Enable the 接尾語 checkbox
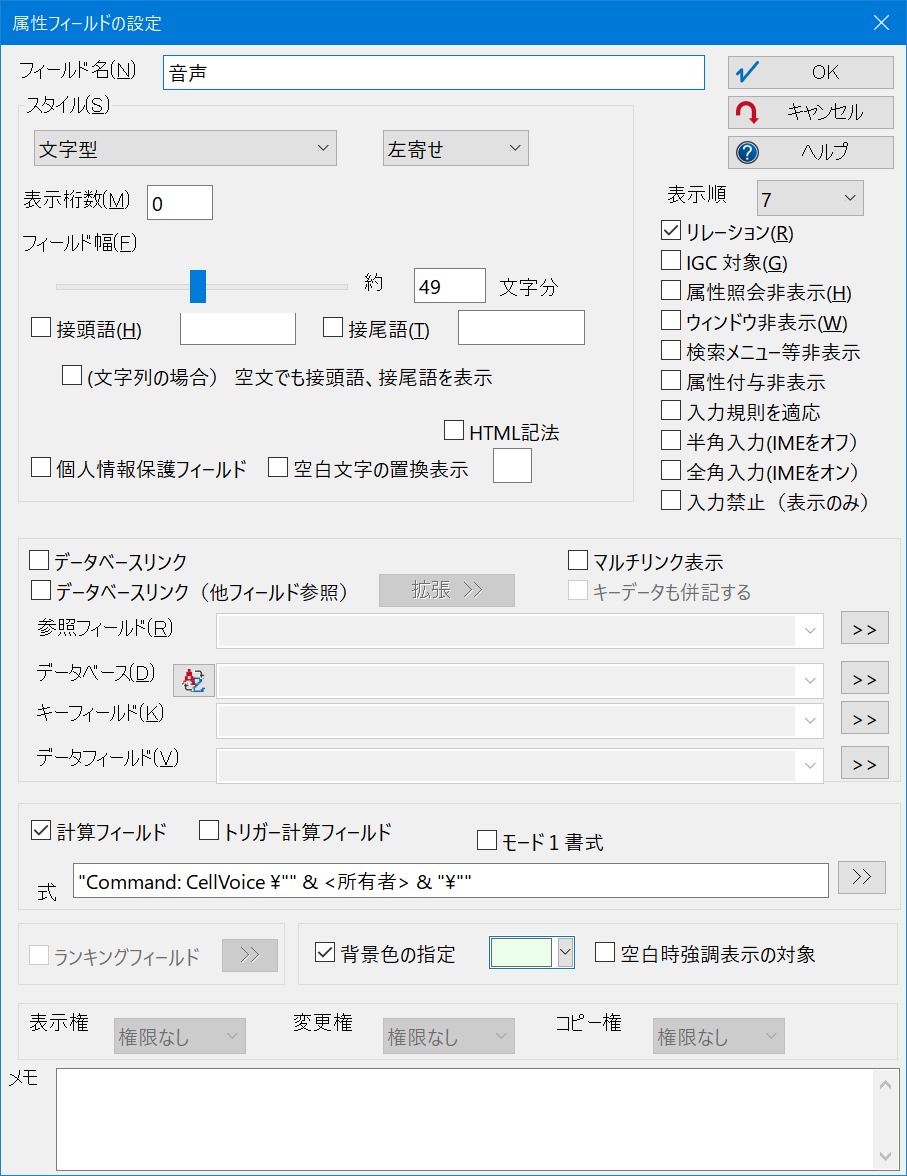Image resolution: width=907 pixels, height=1176 pixels. coord(332,328)
